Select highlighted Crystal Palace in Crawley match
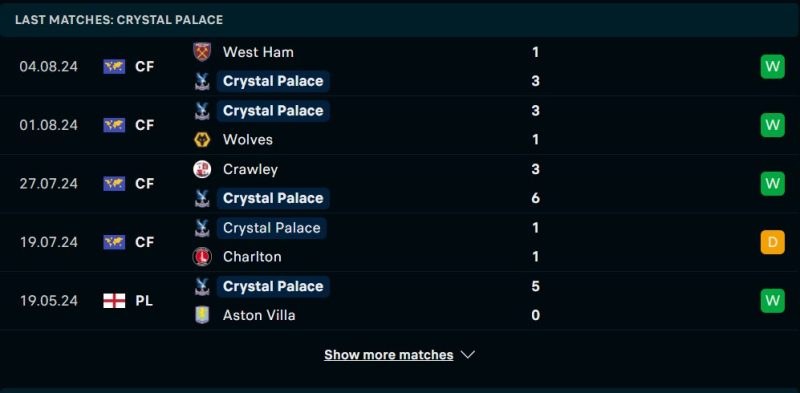The height and width of the screenshot is (393, 800). (x=273, y=199)
